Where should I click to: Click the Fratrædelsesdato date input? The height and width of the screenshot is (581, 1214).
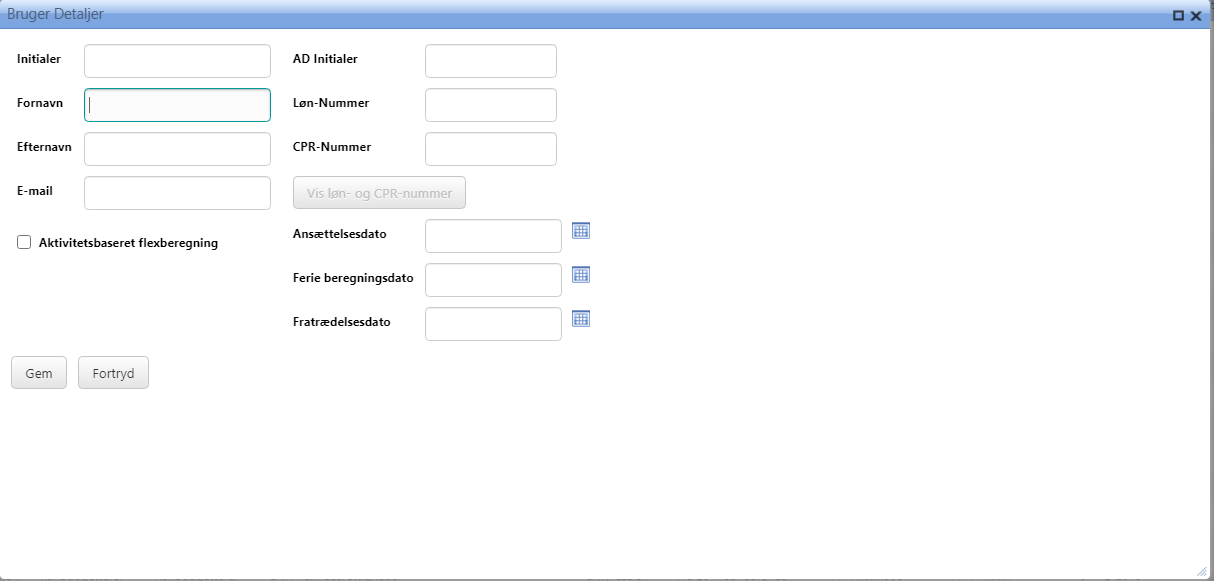pyautogui.click(x=493, y=324)
